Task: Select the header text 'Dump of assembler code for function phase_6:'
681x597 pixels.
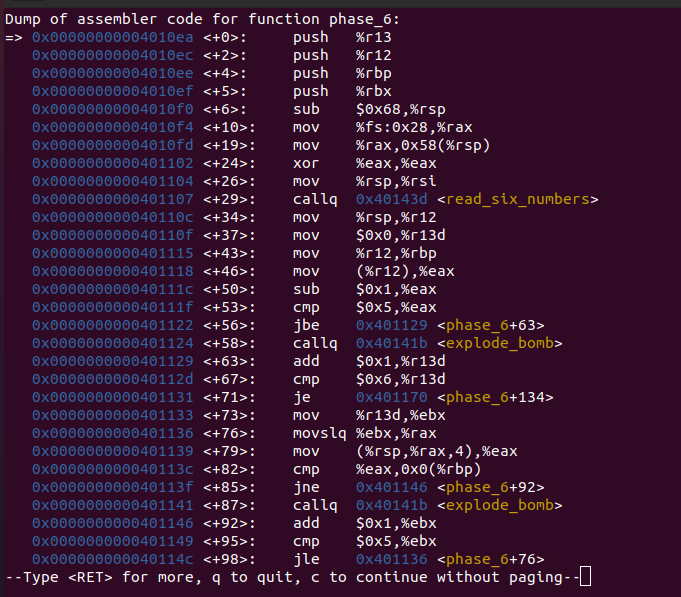Action: click(202, 20)
